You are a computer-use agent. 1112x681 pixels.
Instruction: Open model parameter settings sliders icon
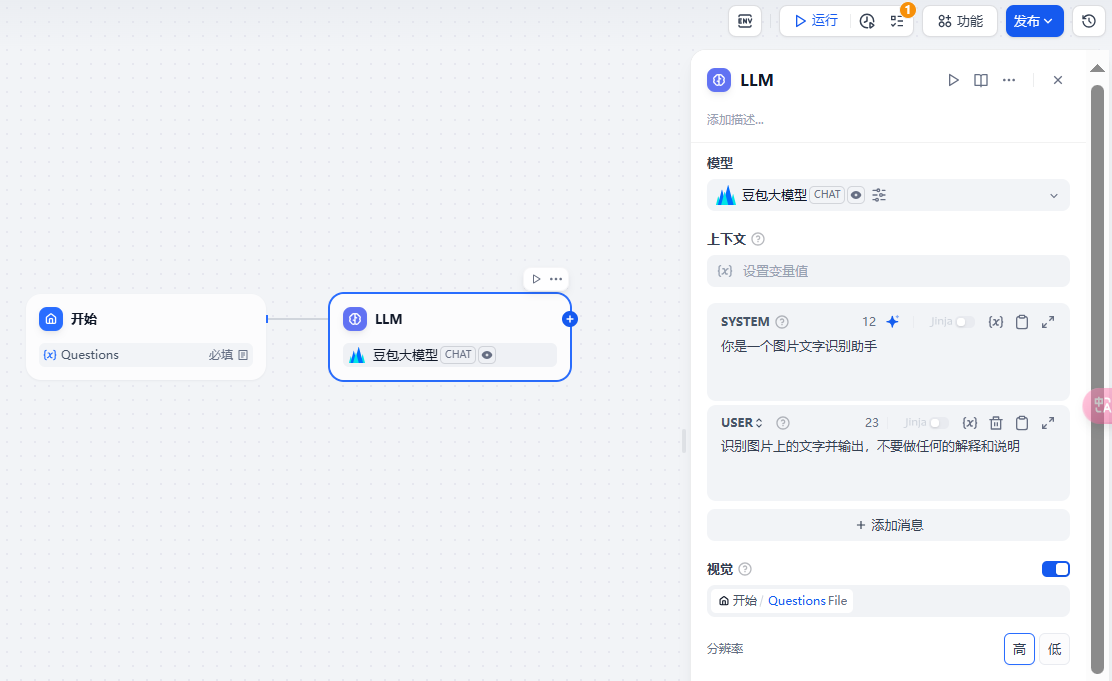click(879, 195)
